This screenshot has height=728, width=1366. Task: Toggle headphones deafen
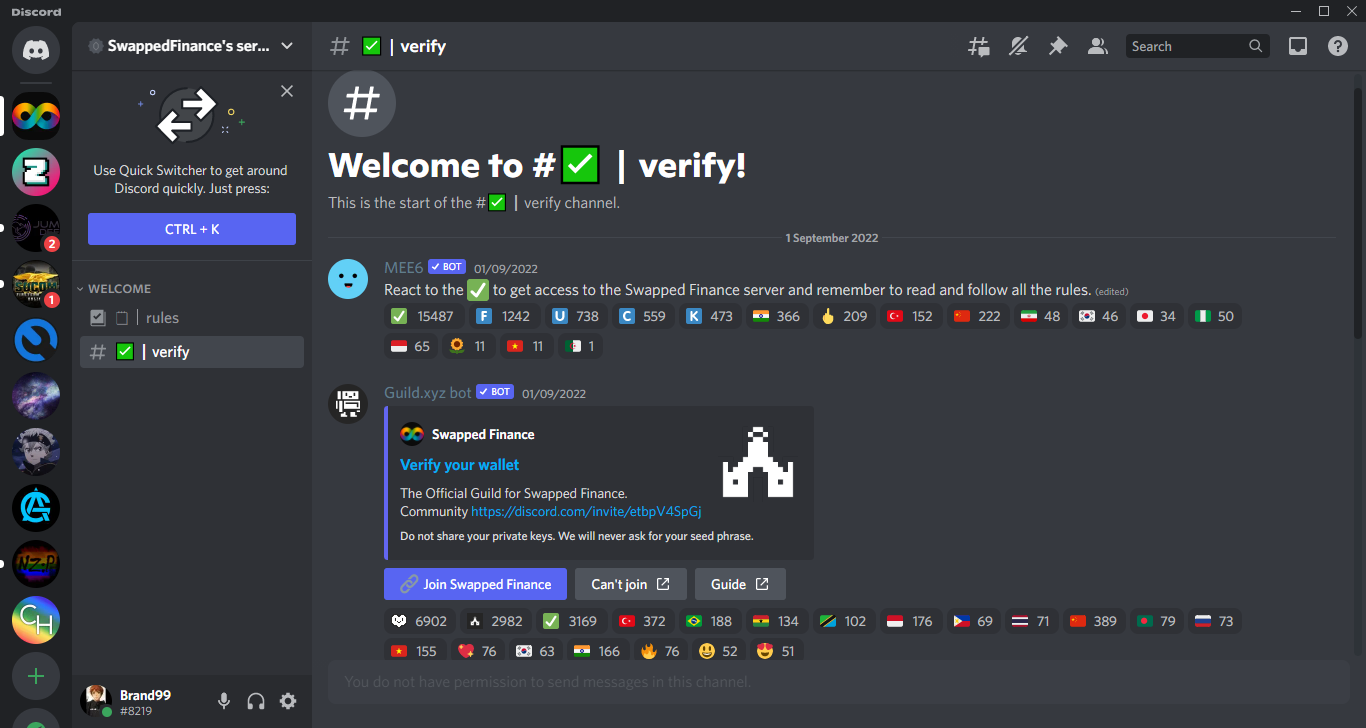click(x=256, y=701)
